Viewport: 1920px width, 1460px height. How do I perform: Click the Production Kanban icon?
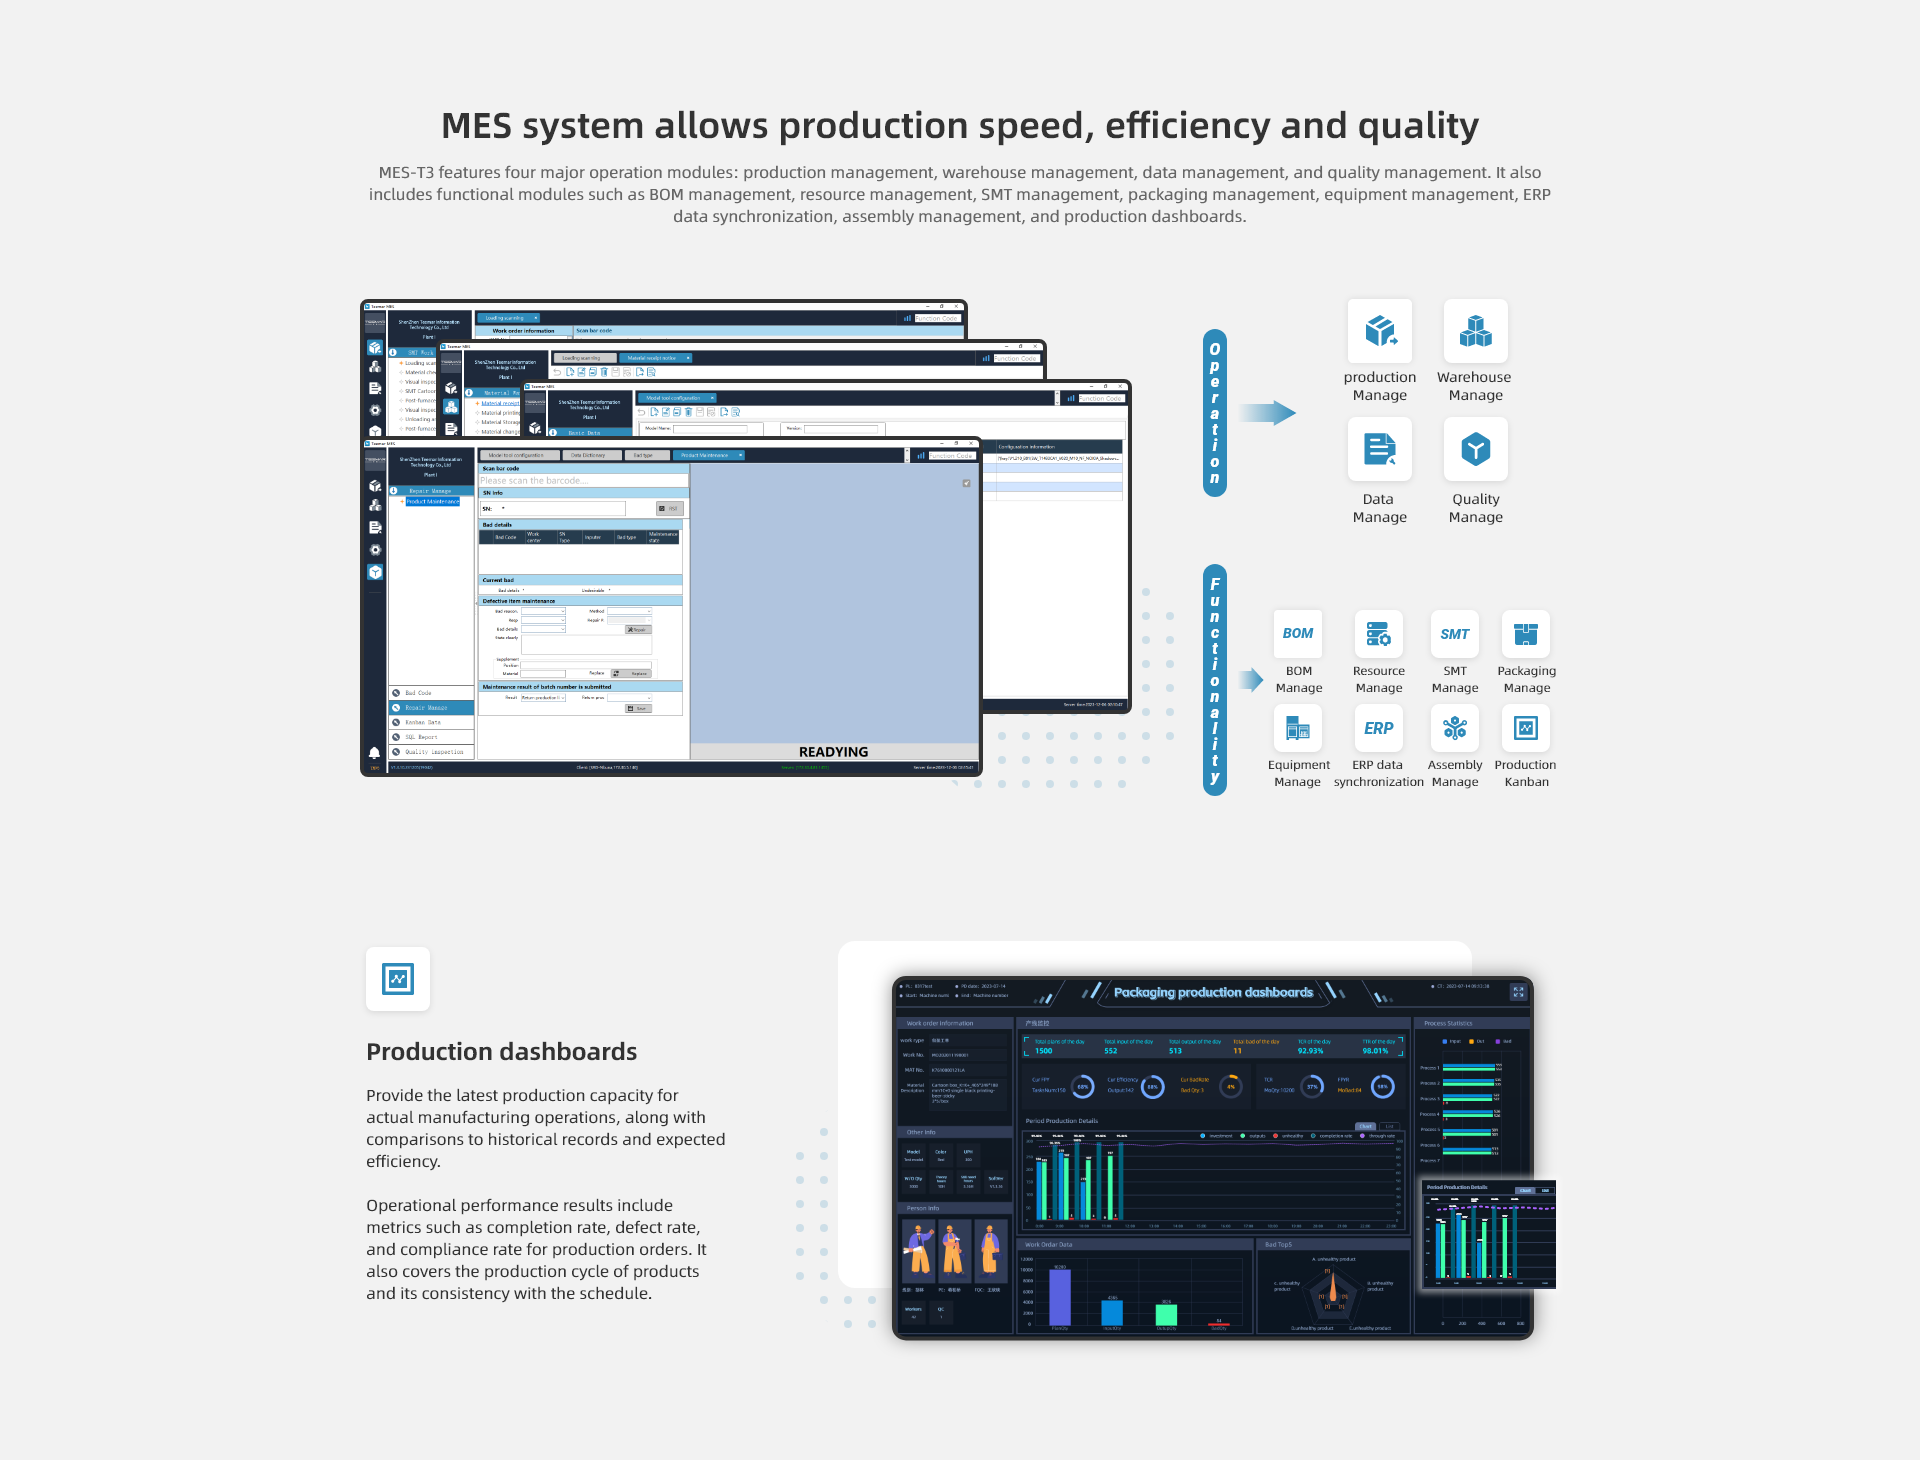click(x=1524, y=730)
